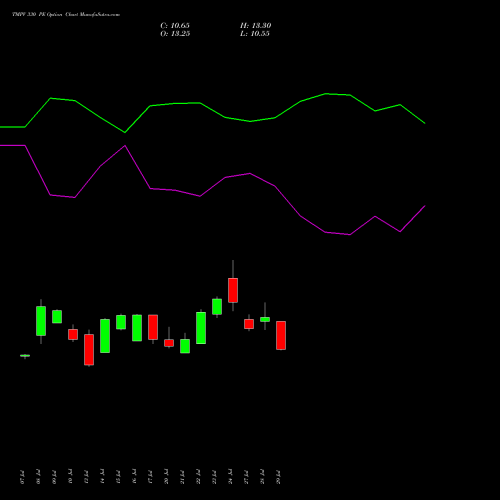
Task: Click the 07 Jul date label
Action: (x=22, y=477)
